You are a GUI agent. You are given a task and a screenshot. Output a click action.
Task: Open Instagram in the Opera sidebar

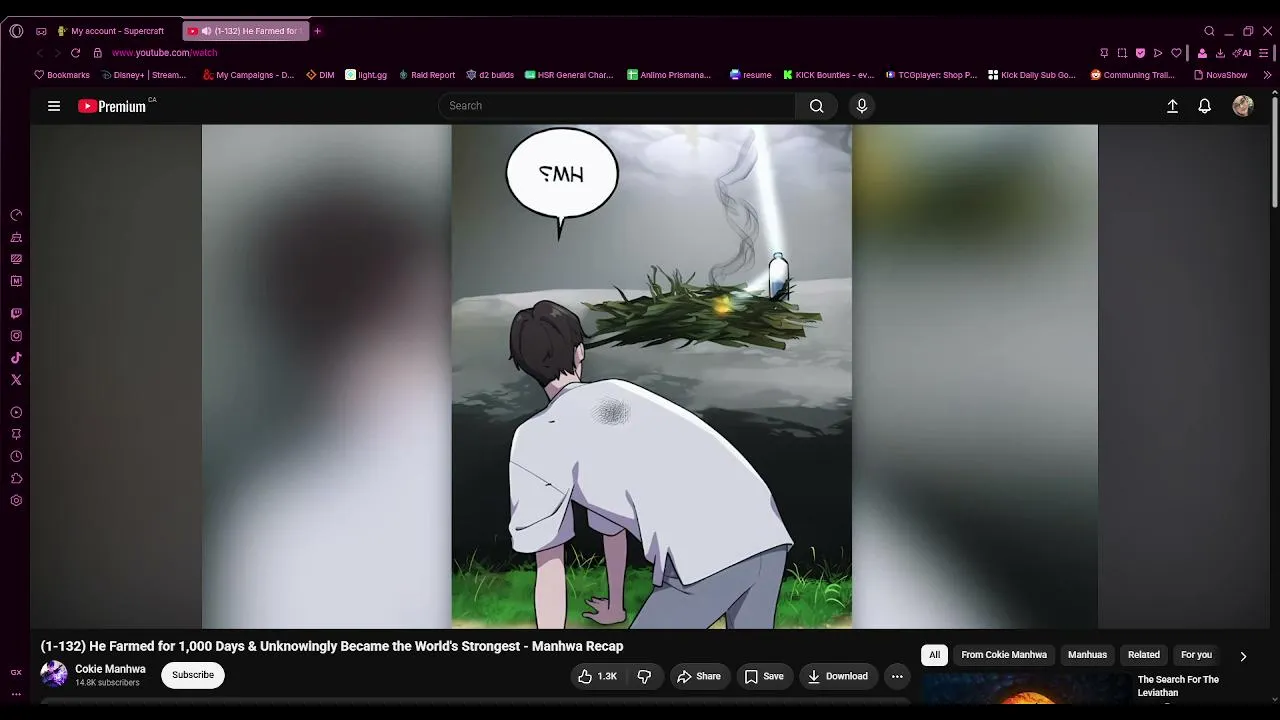point(16,336)
